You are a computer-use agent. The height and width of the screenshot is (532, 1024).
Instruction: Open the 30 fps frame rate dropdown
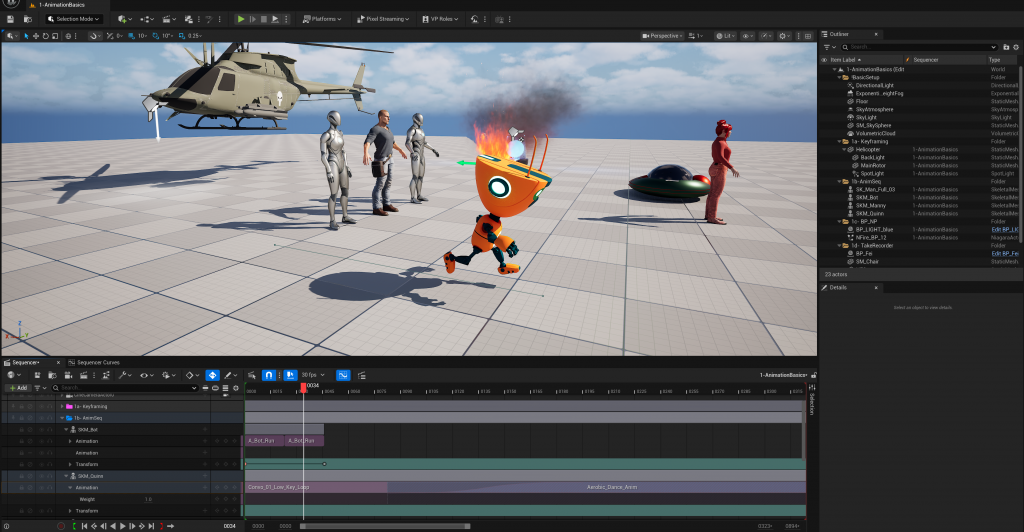tap(313, 375)
